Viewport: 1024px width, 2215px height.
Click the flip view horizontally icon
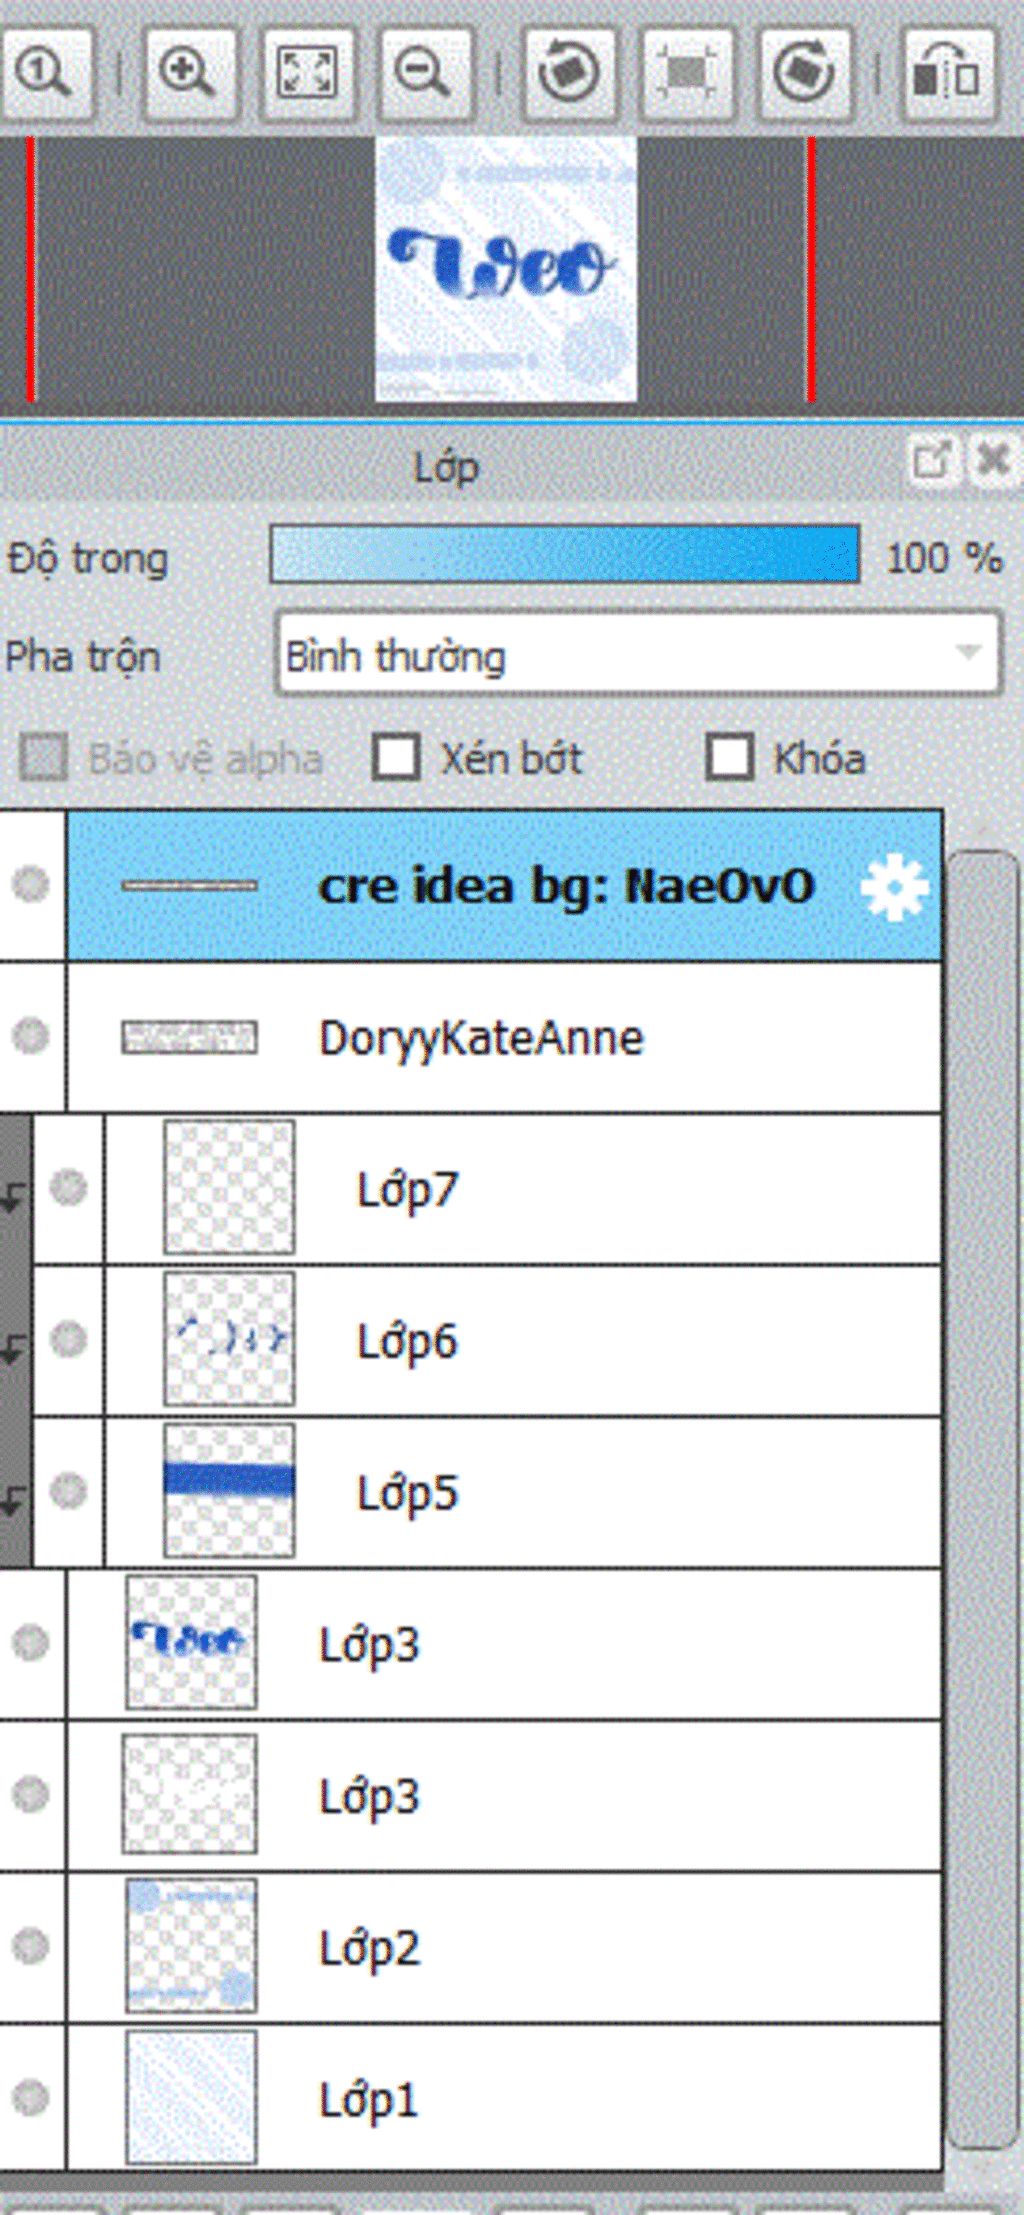(948, 72)
